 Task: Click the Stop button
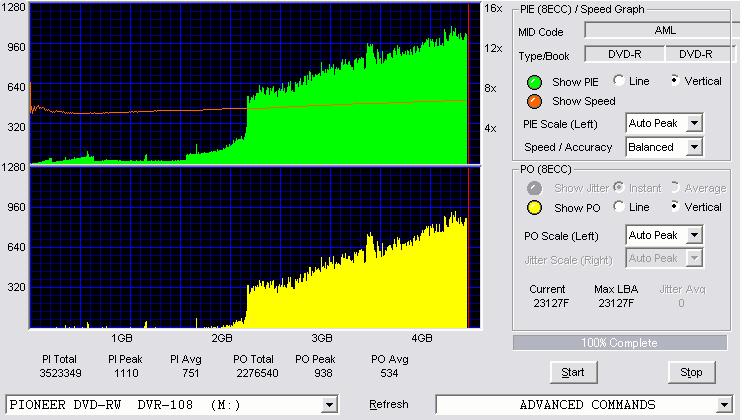tap(691, 373)
